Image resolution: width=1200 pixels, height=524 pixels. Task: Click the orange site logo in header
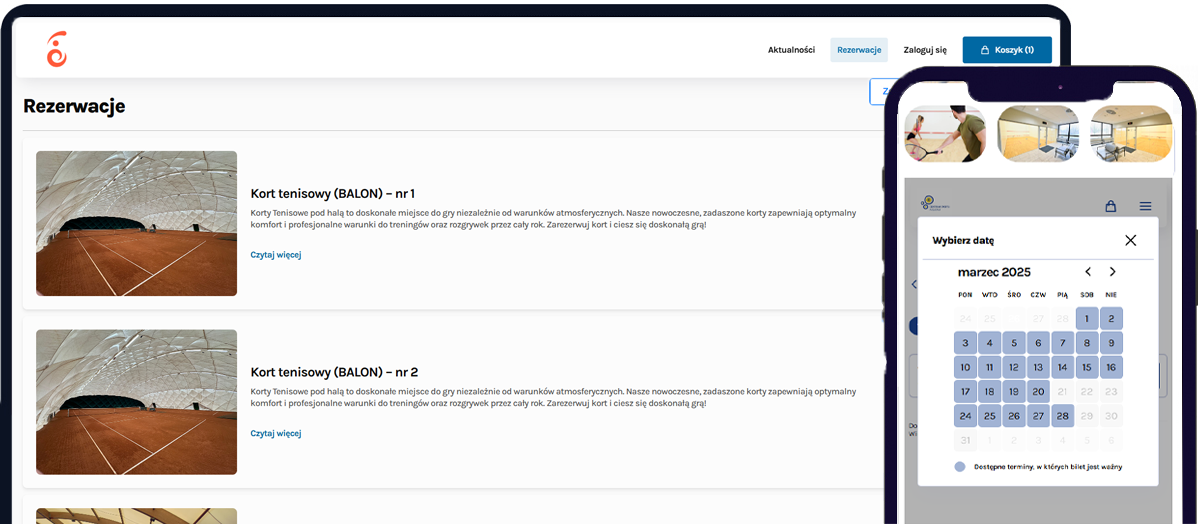[x=57, y=49]
